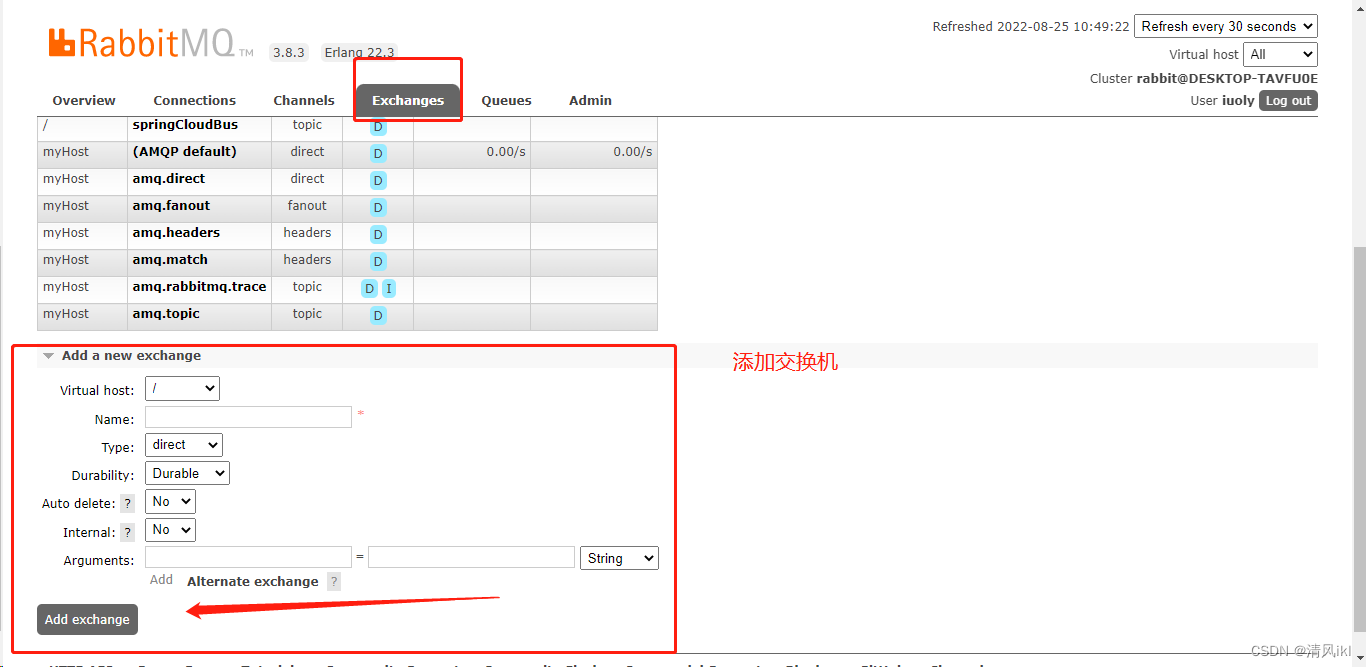Click D badge in amq.headers row
1366x667 pixels.
(378, 235)
